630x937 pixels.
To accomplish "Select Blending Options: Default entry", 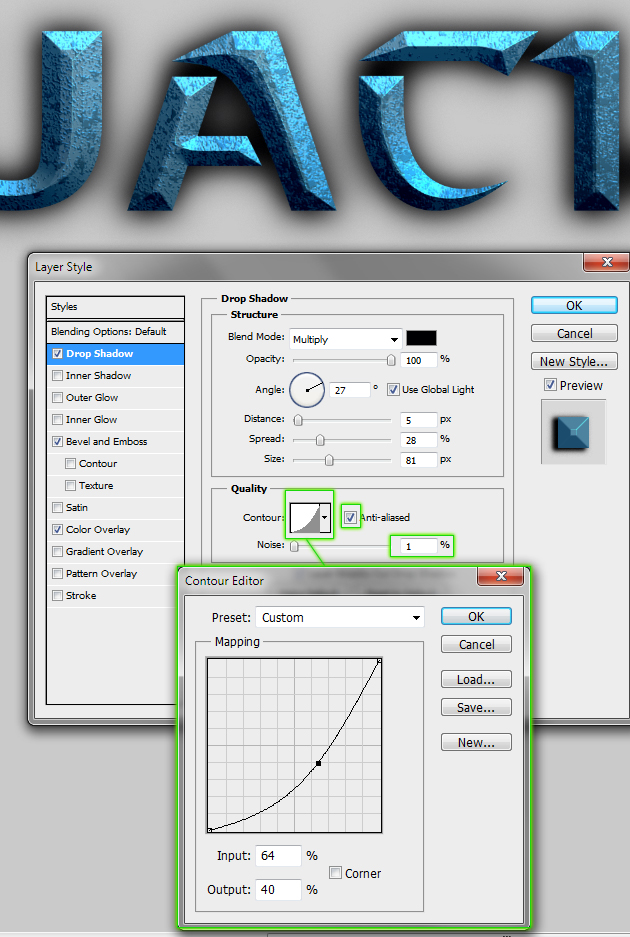I will coord(108,332).
